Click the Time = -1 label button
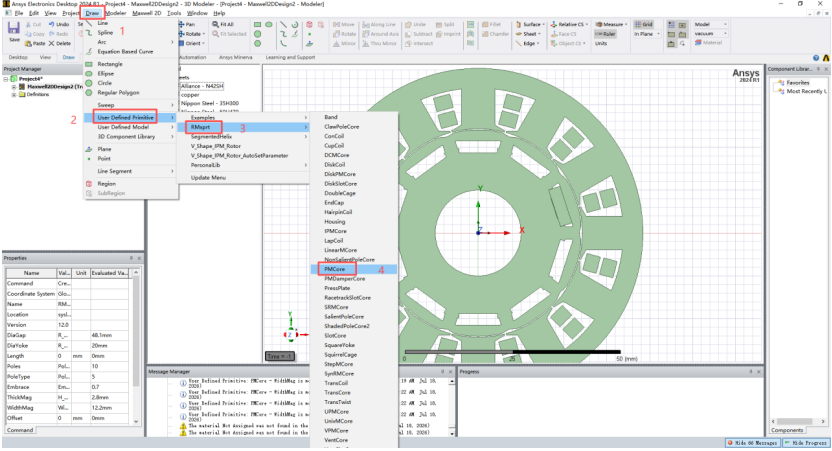The height and width of the screenshot is (451, 832). [280, 356]
